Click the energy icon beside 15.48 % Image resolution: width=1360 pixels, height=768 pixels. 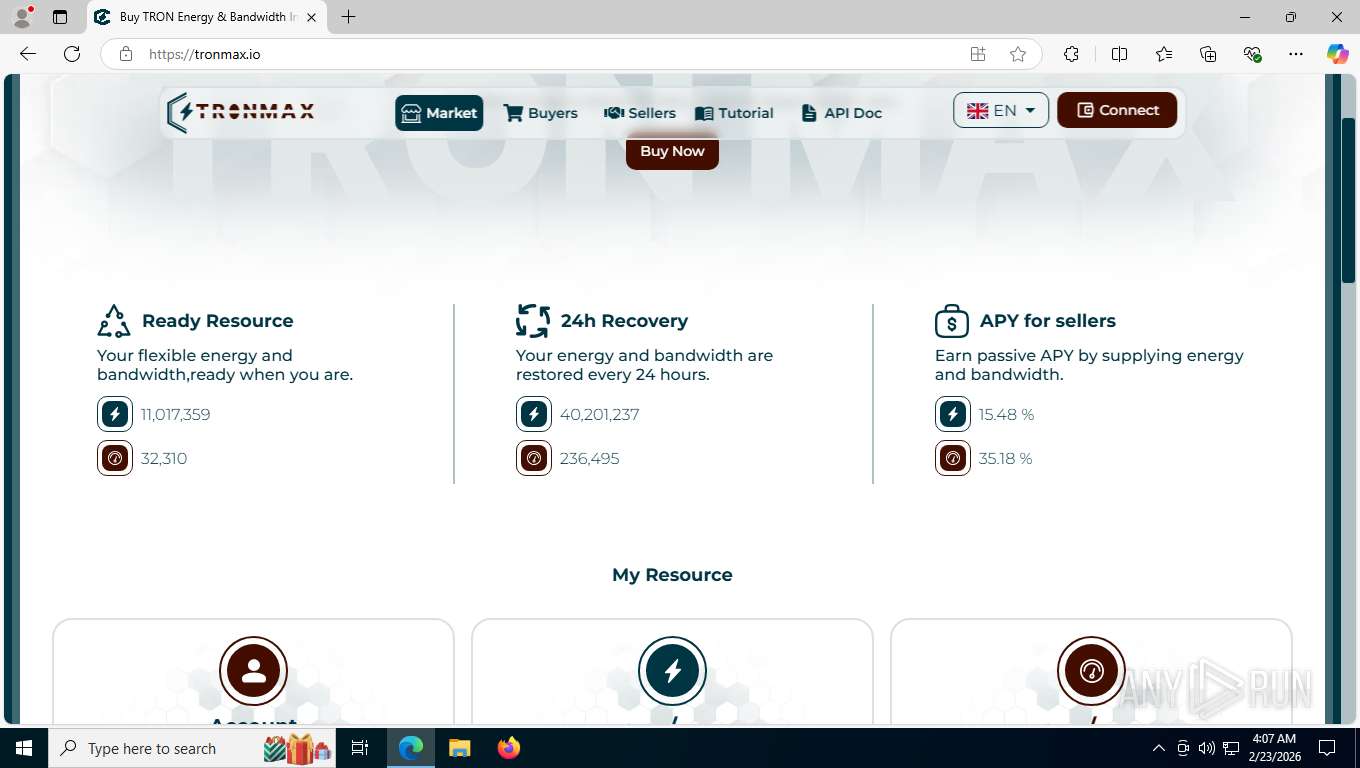coord(953,414)
